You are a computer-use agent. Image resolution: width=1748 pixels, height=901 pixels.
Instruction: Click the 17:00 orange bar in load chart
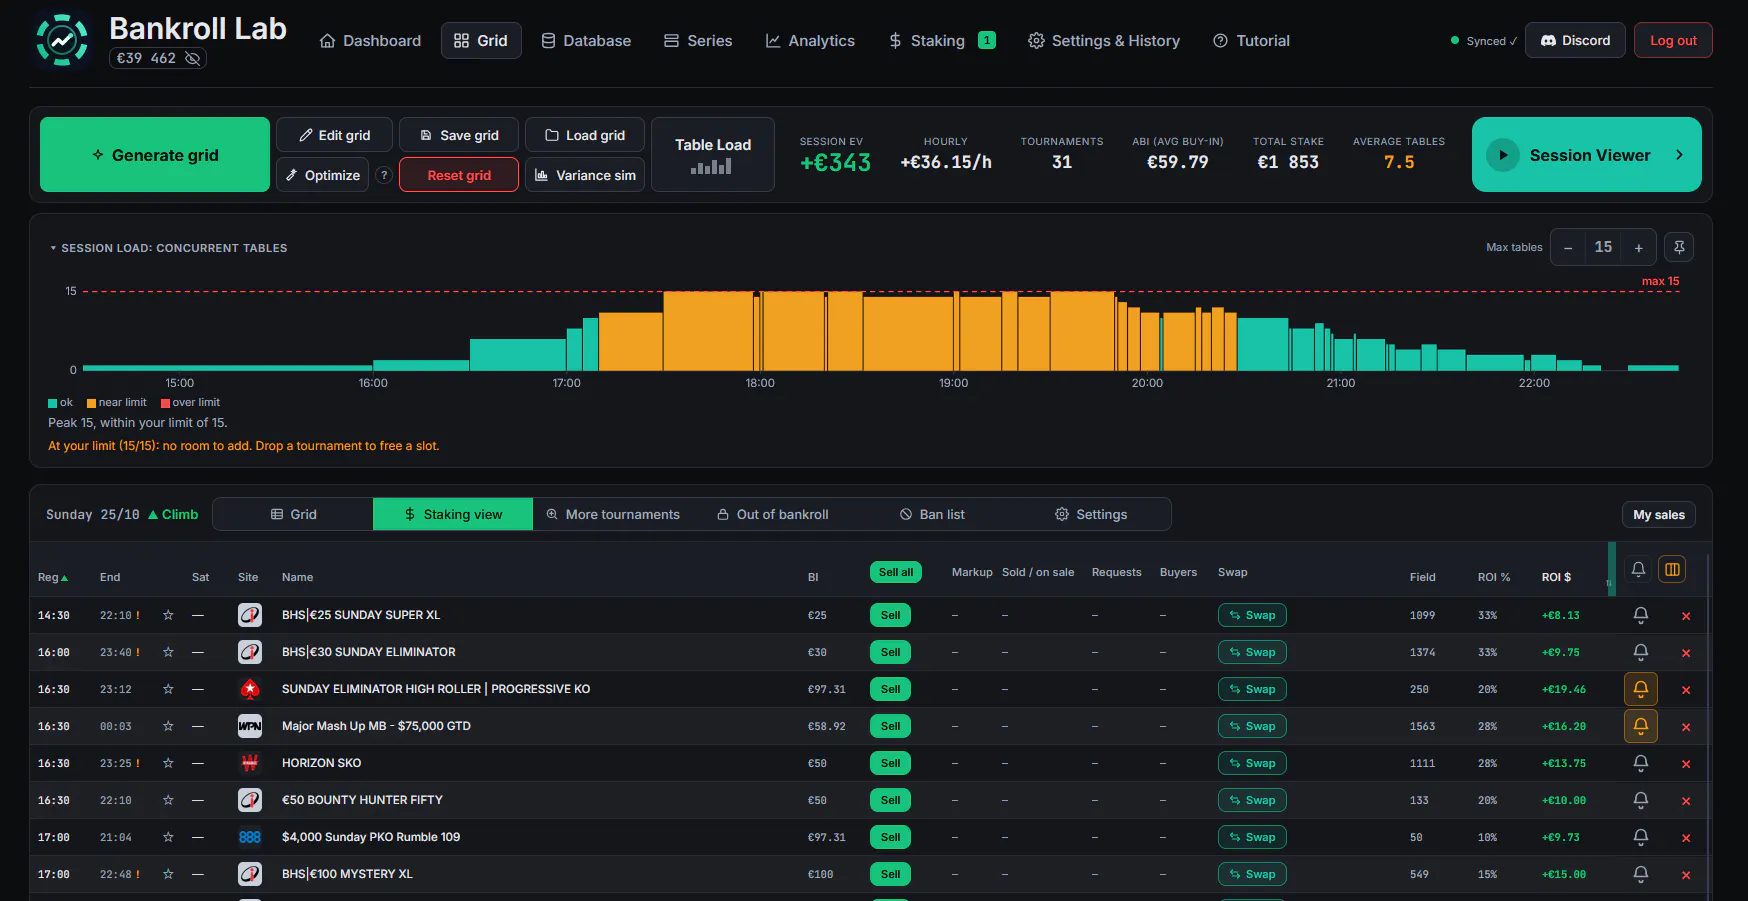pyautogui.click(x=630, y=341)
